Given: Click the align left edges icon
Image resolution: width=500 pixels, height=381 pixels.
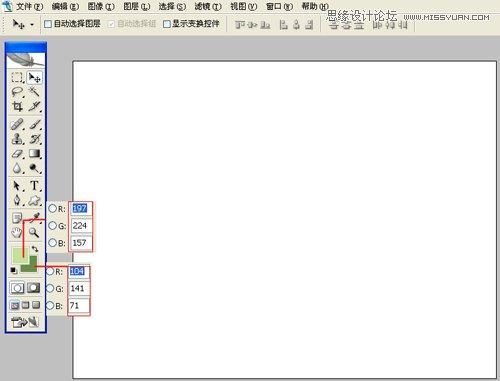Looking at the screenshot, I should click(283, 24).
